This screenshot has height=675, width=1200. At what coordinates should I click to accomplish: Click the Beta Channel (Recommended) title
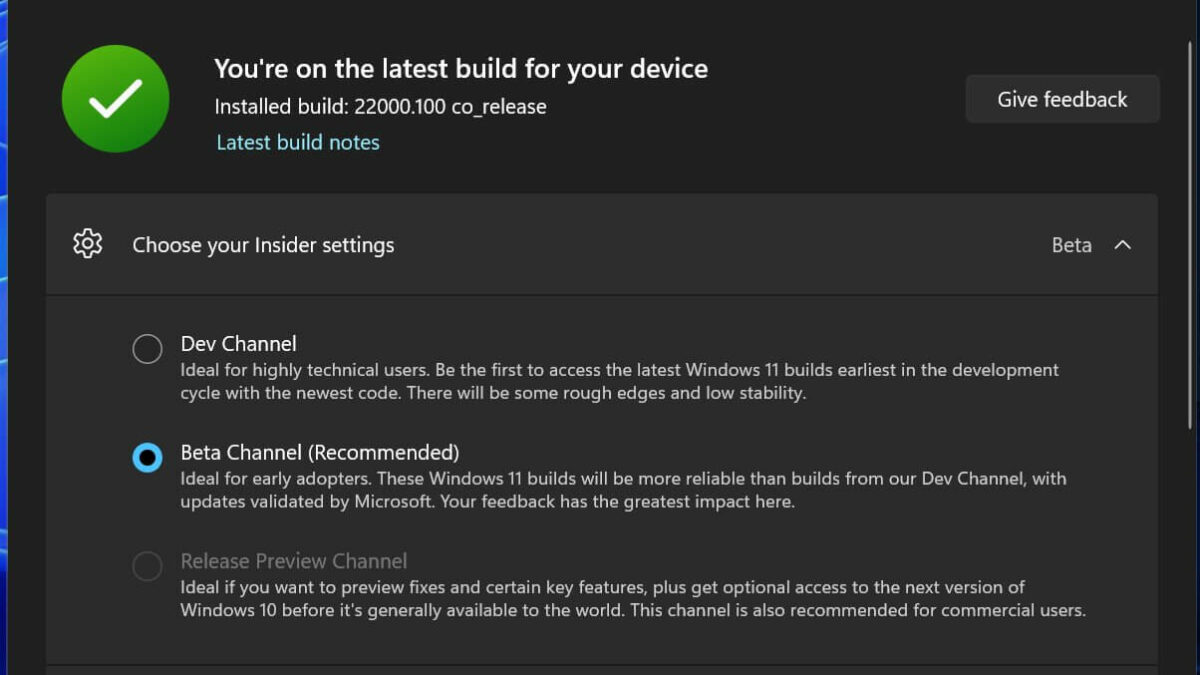click(319, 453)
